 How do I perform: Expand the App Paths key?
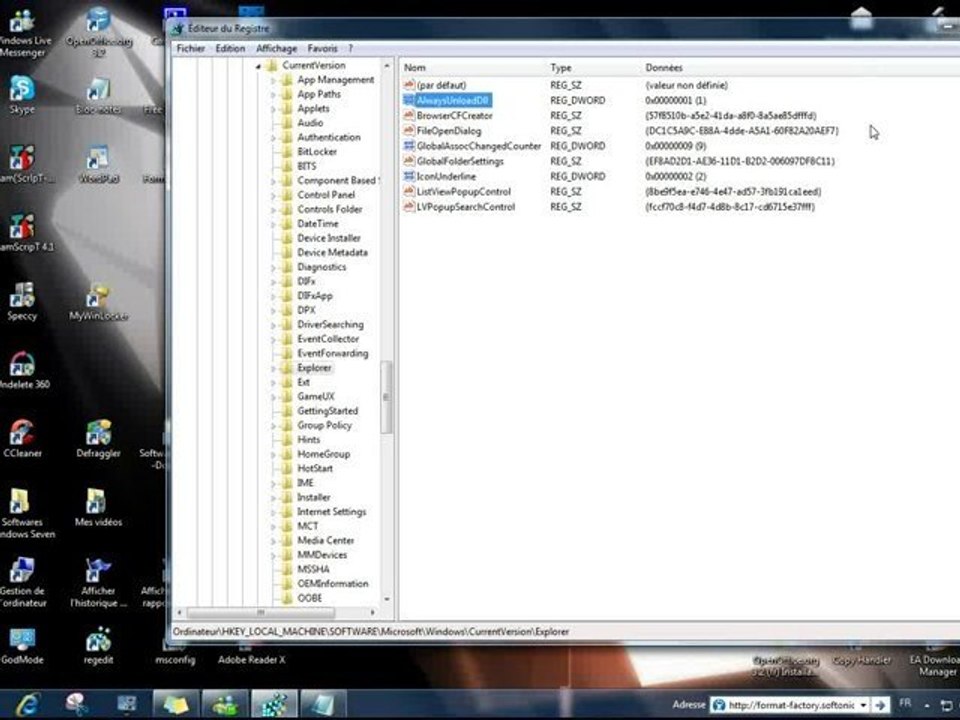[273, 94]
